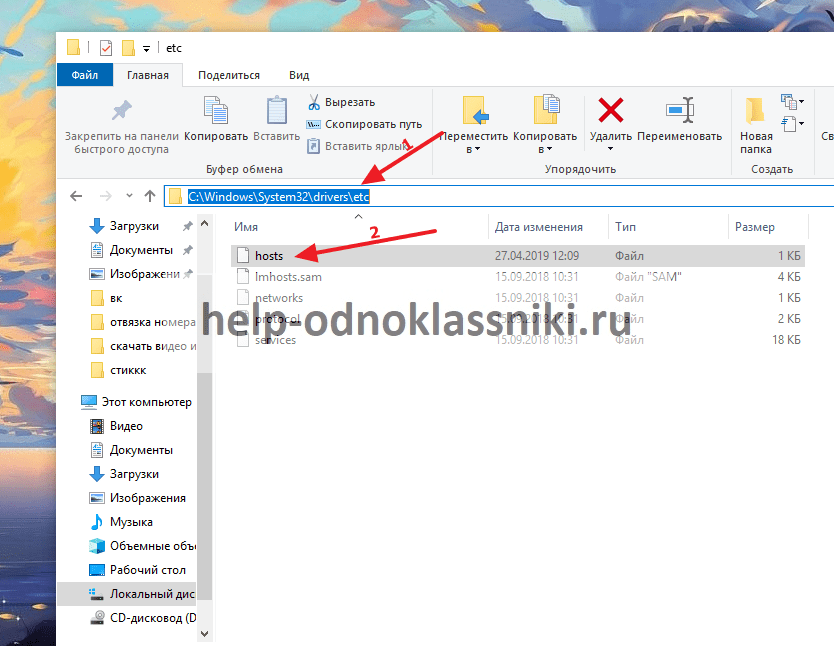834x646 pixels.
Task: Open Documents (Документы) under This PC
Action: 141,450
